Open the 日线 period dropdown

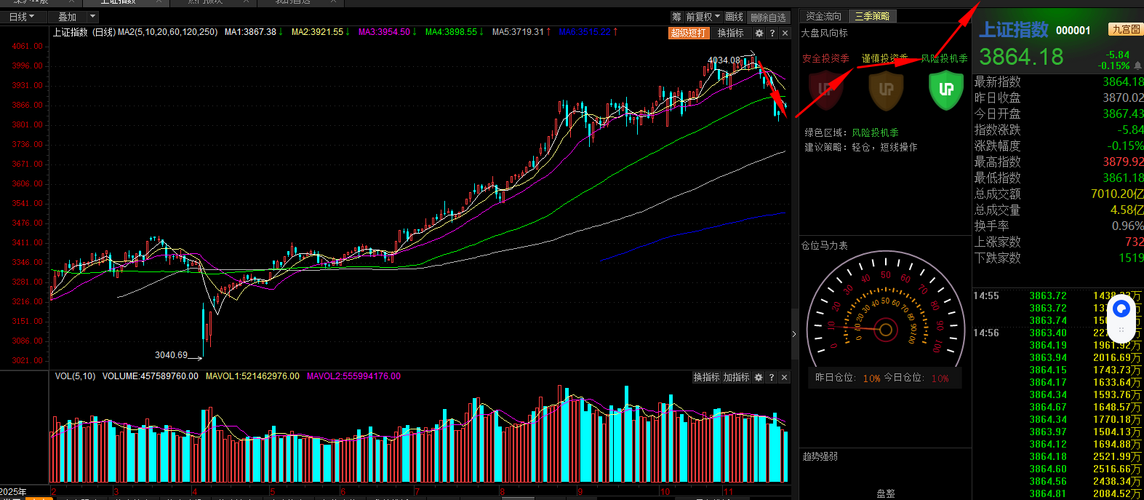pyautogui.click(x=24, y=17)
